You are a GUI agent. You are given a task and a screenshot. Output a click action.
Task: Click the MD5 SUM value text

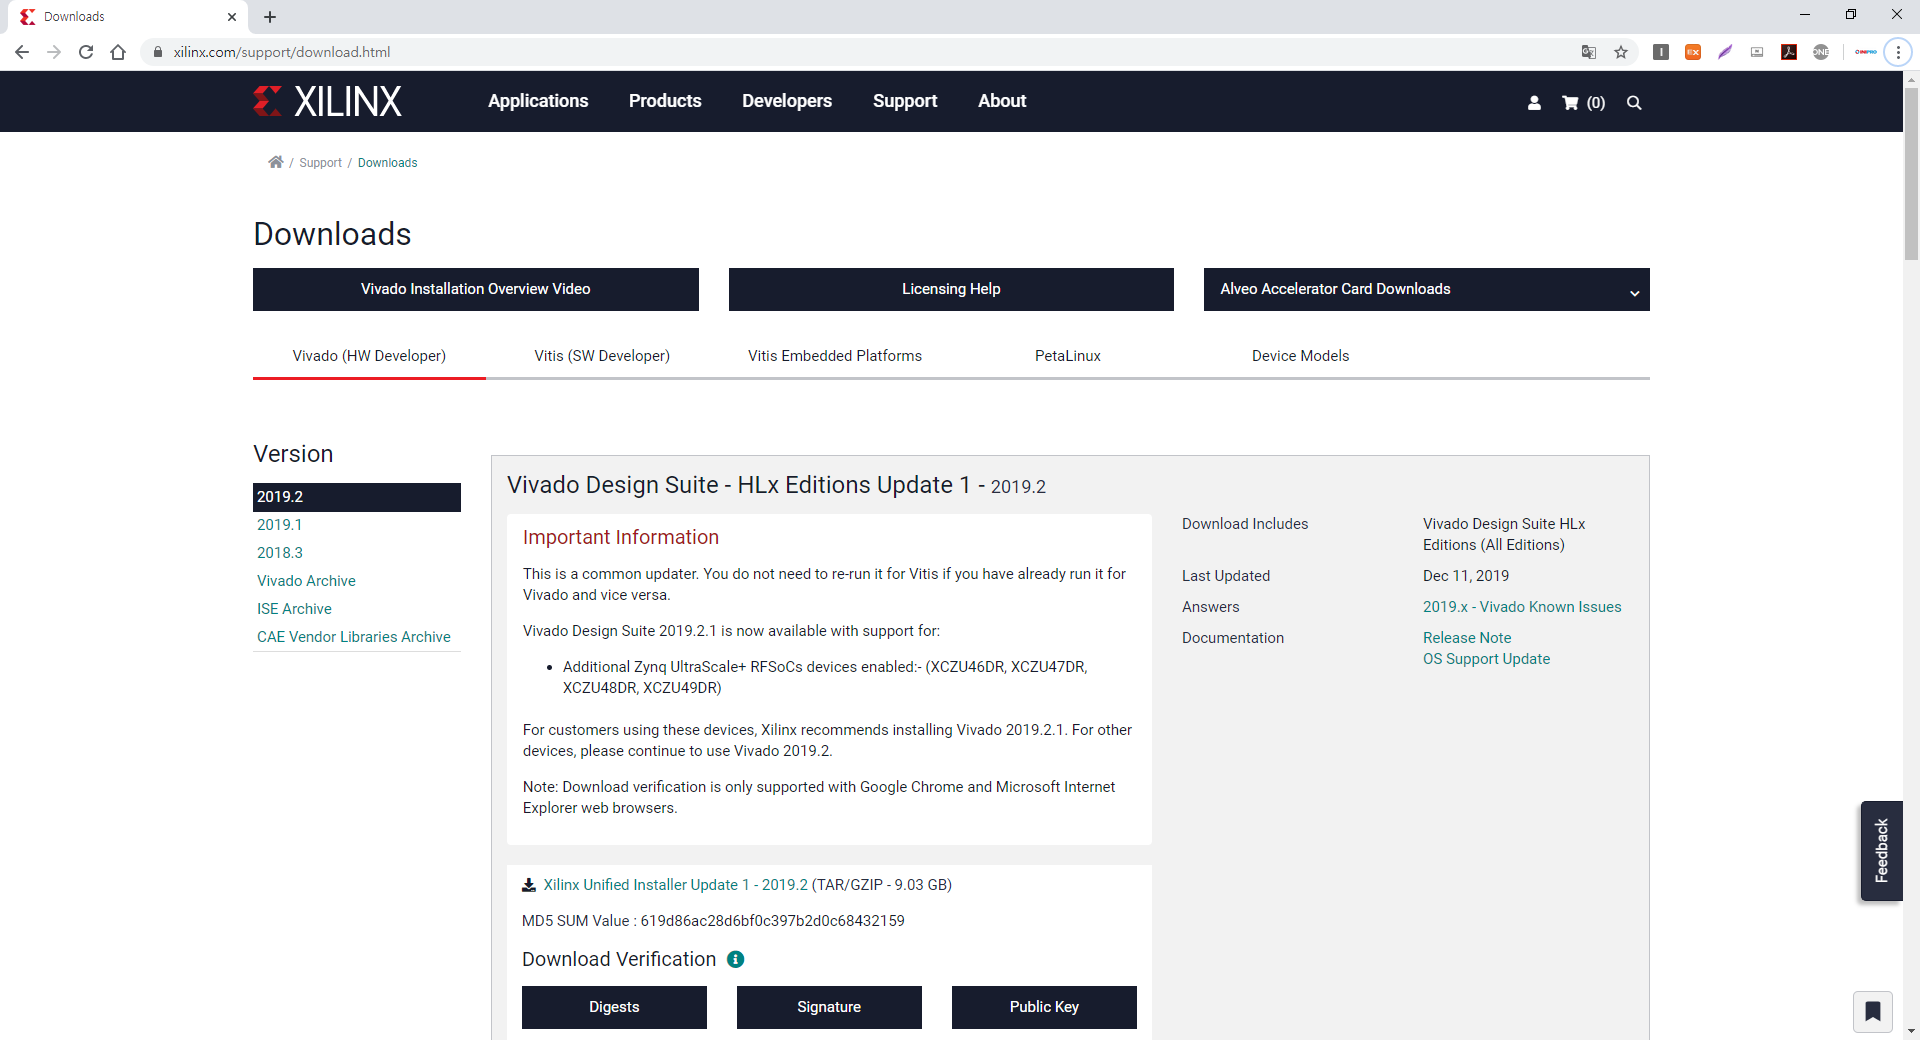(x=772, y=921)
